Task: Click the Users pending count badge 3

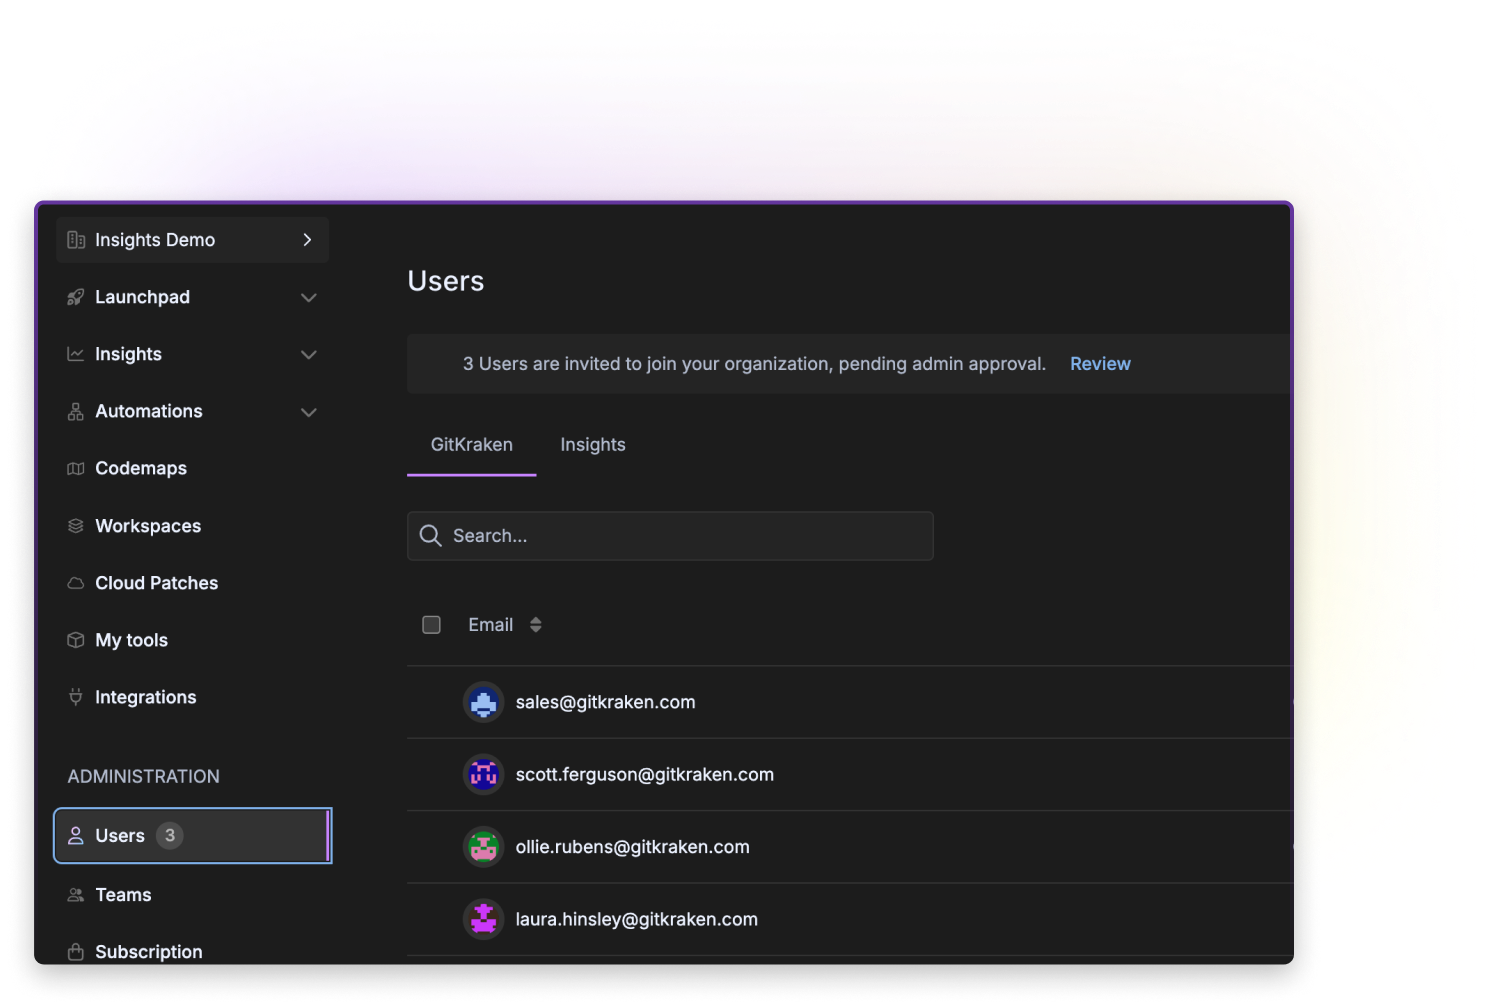Action: coord(170,835)
